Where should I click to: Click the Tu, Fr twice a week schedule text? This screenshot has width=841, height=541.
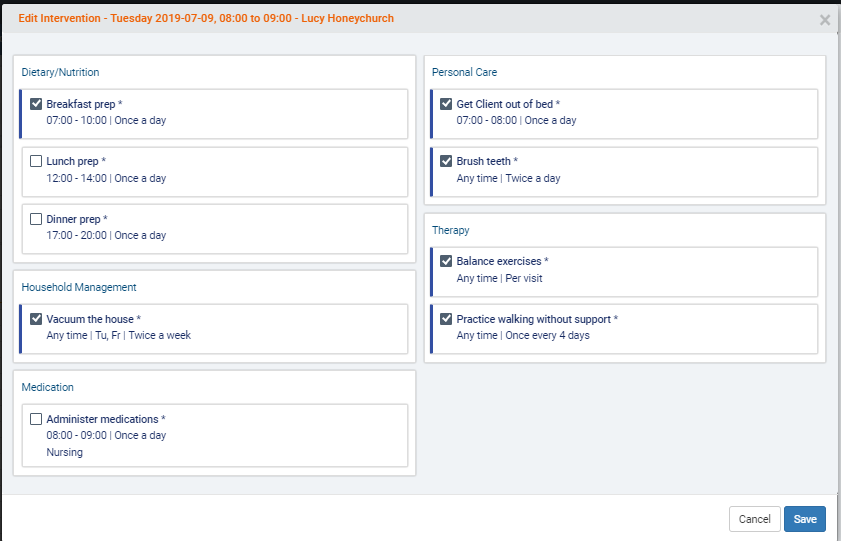143,336
